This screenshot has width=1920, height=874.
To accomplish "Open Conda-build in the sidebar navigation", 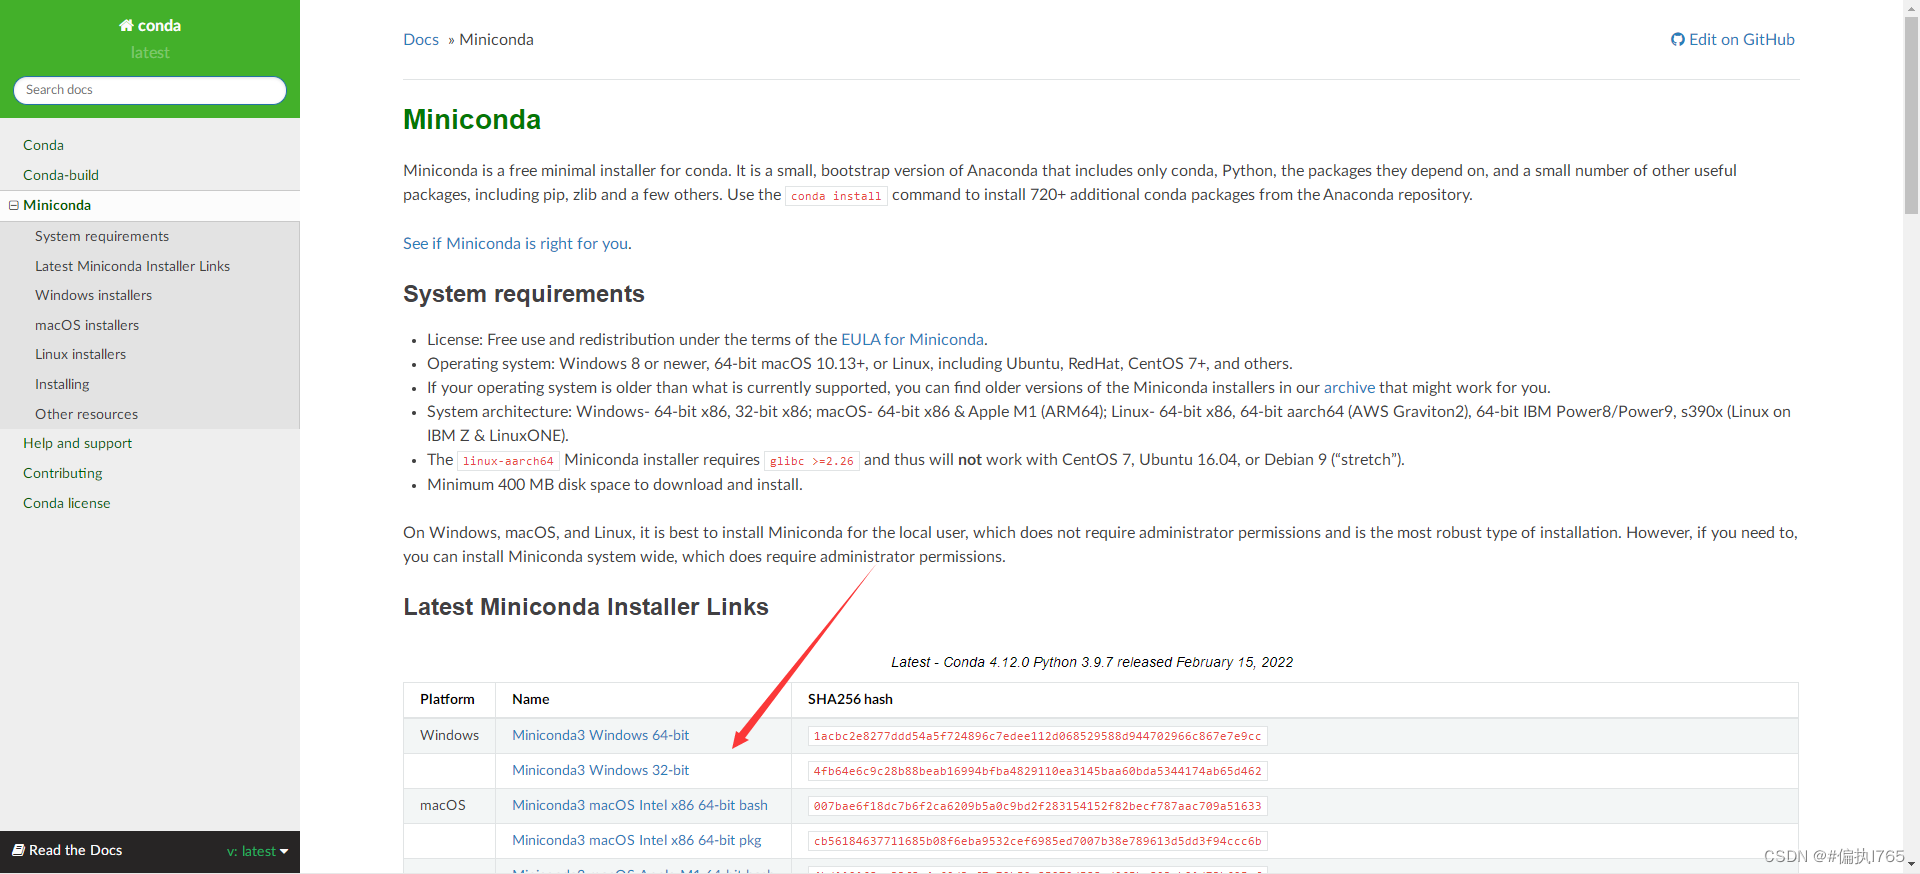I will point(61,175).
